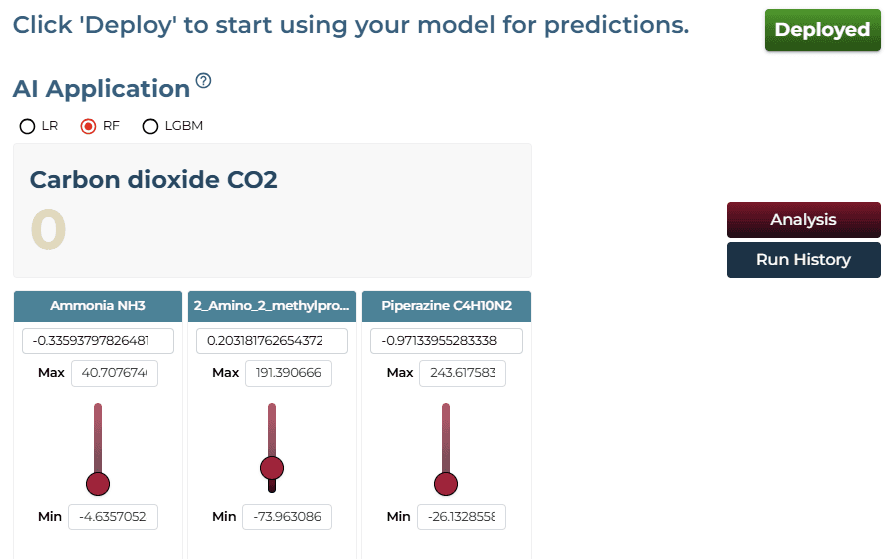
Task: Click the Piperazine C4H10N2 value input field
Action: tap(446, 341)
